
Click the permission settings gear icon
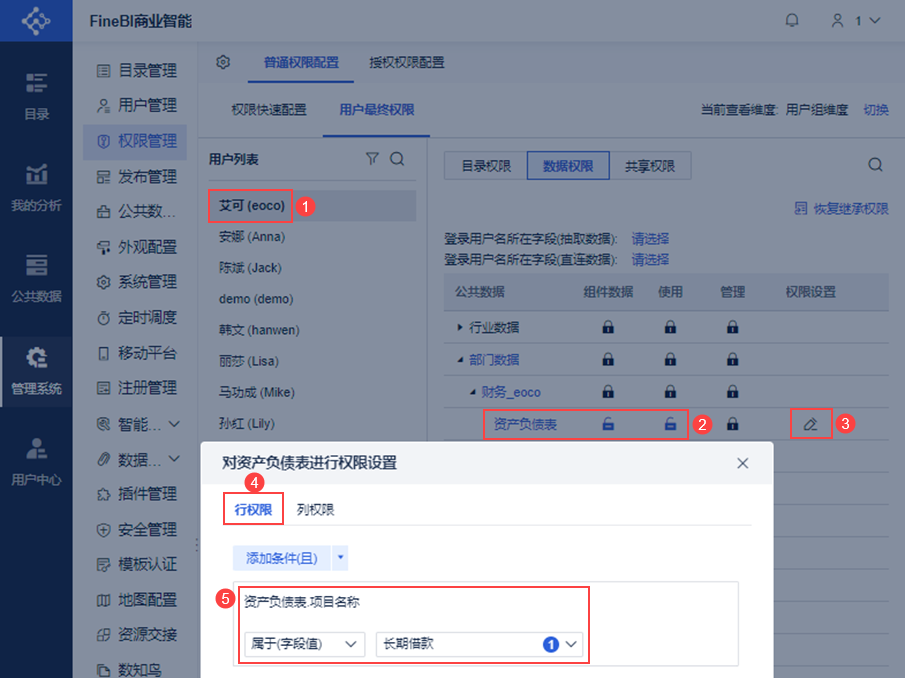click(x=223, y=62)
